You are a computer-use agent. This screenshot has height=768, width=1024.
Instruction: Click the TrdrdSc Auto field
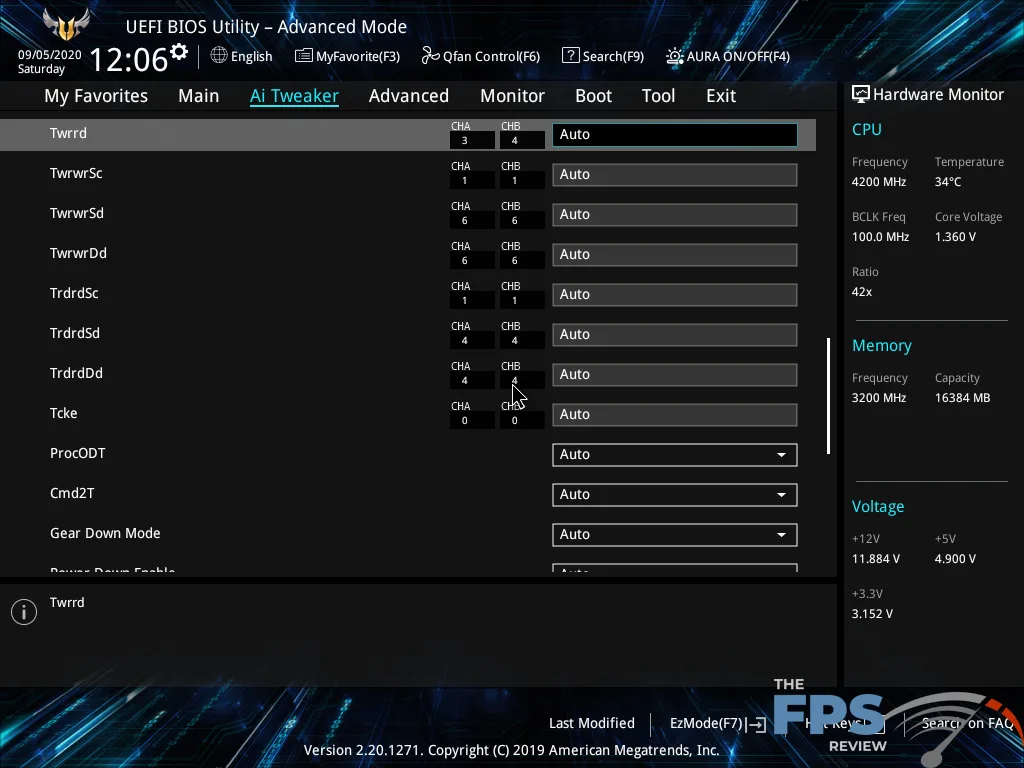(675, 295)
